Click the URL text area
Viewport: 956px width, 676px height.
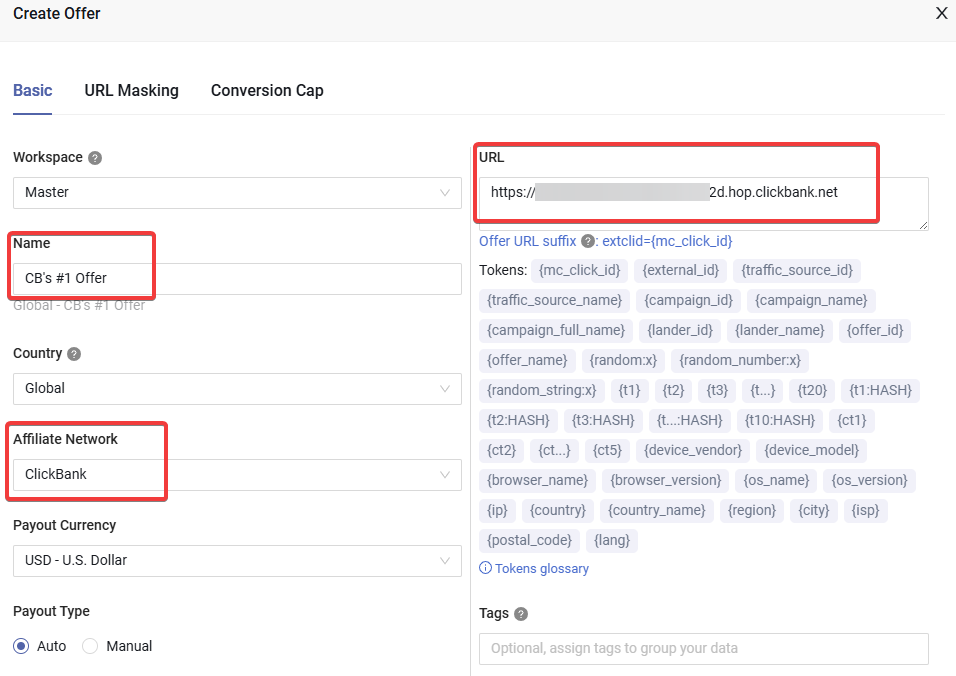[704, 204]
